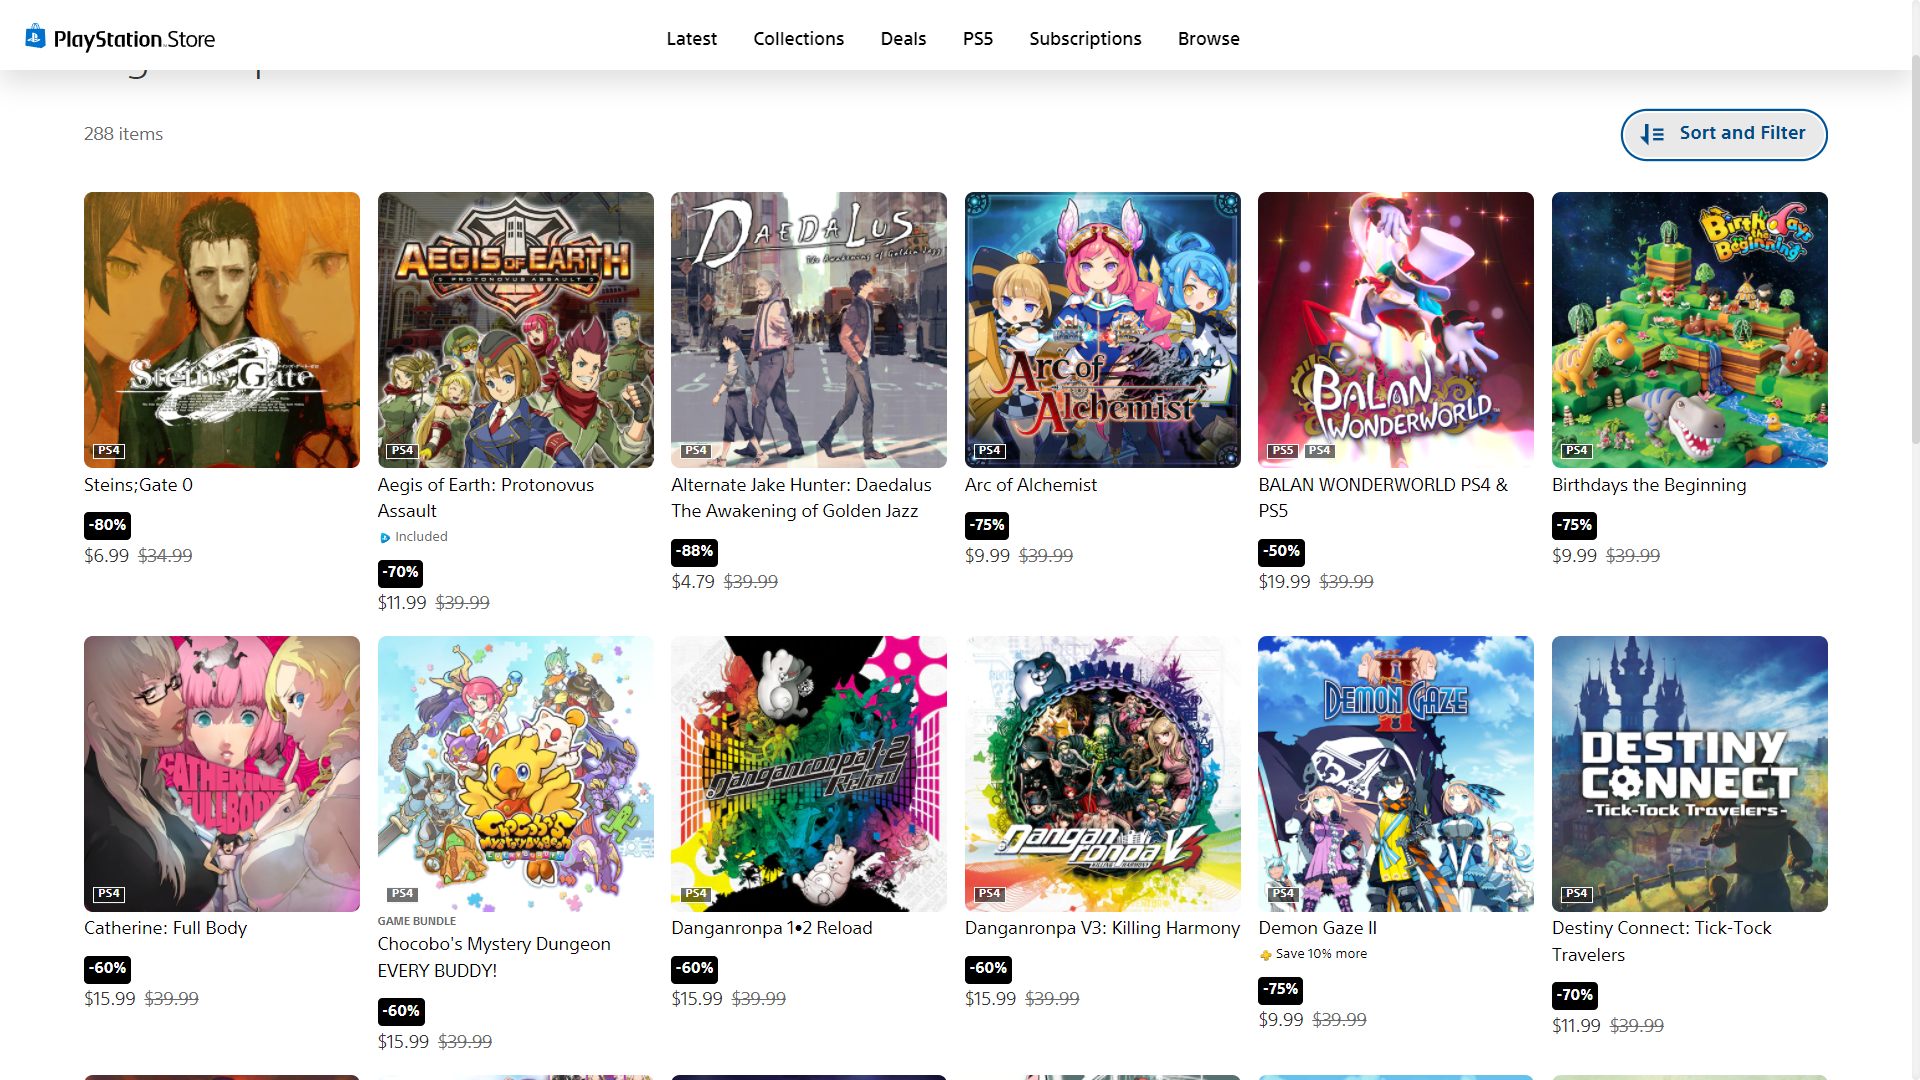Go to the Deals tab
This screenshot has height=1080, width=1920.
point(903,39)
